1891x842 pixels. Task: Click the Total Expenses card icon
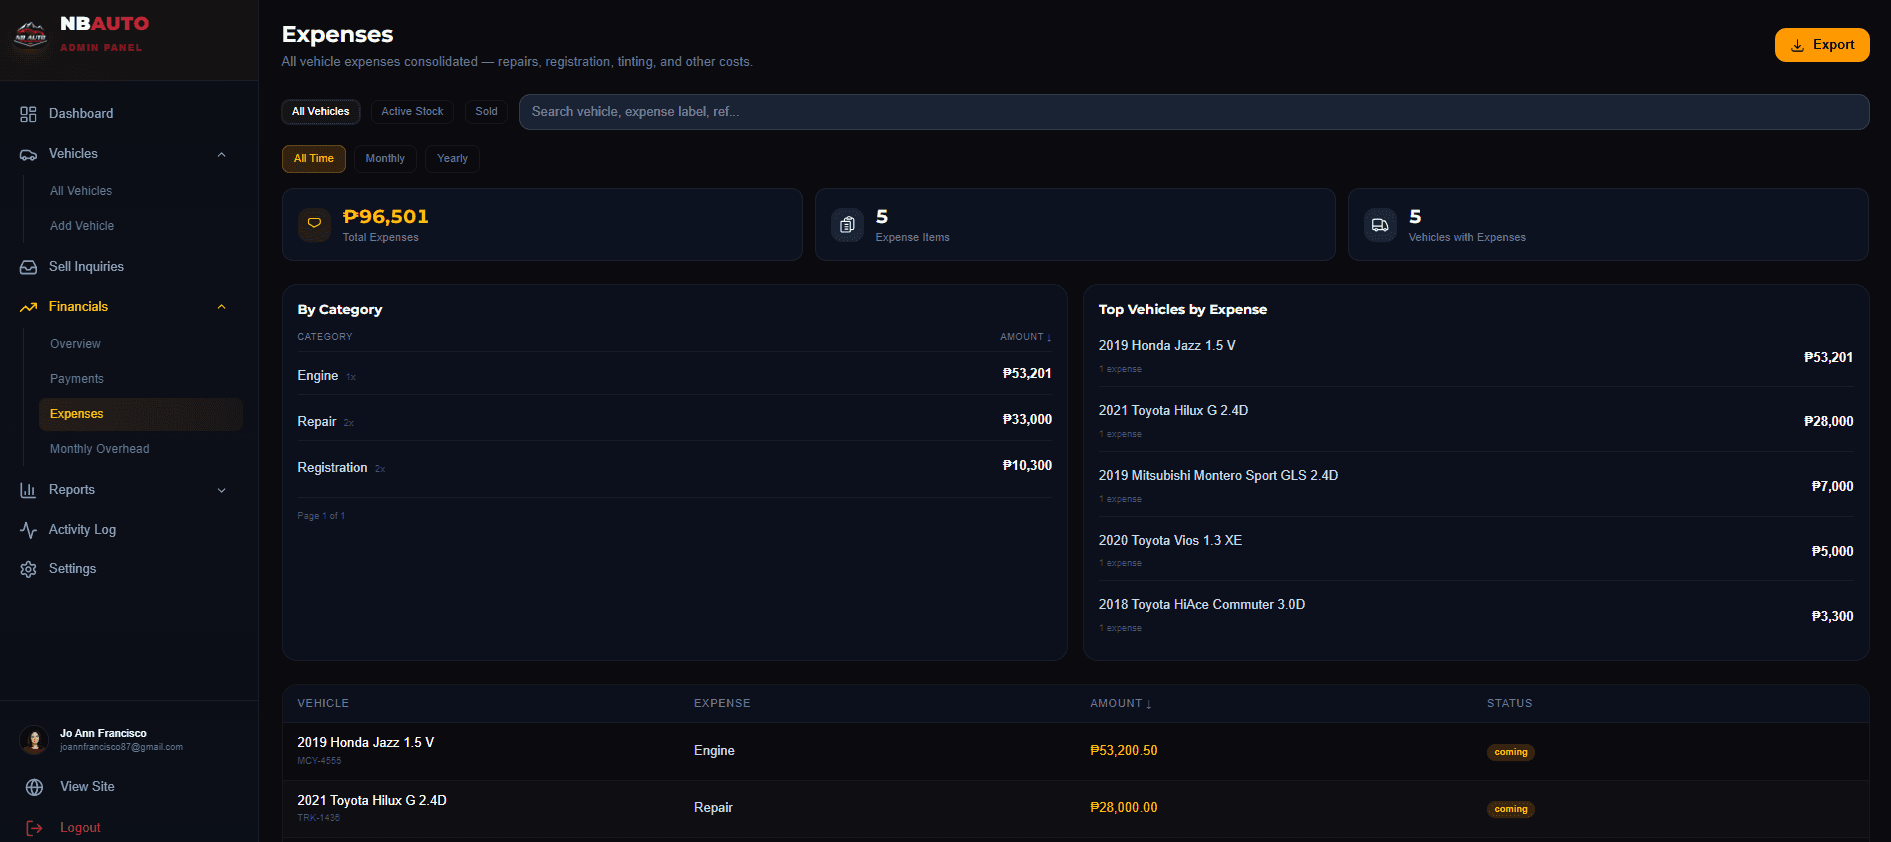(314, 225)
